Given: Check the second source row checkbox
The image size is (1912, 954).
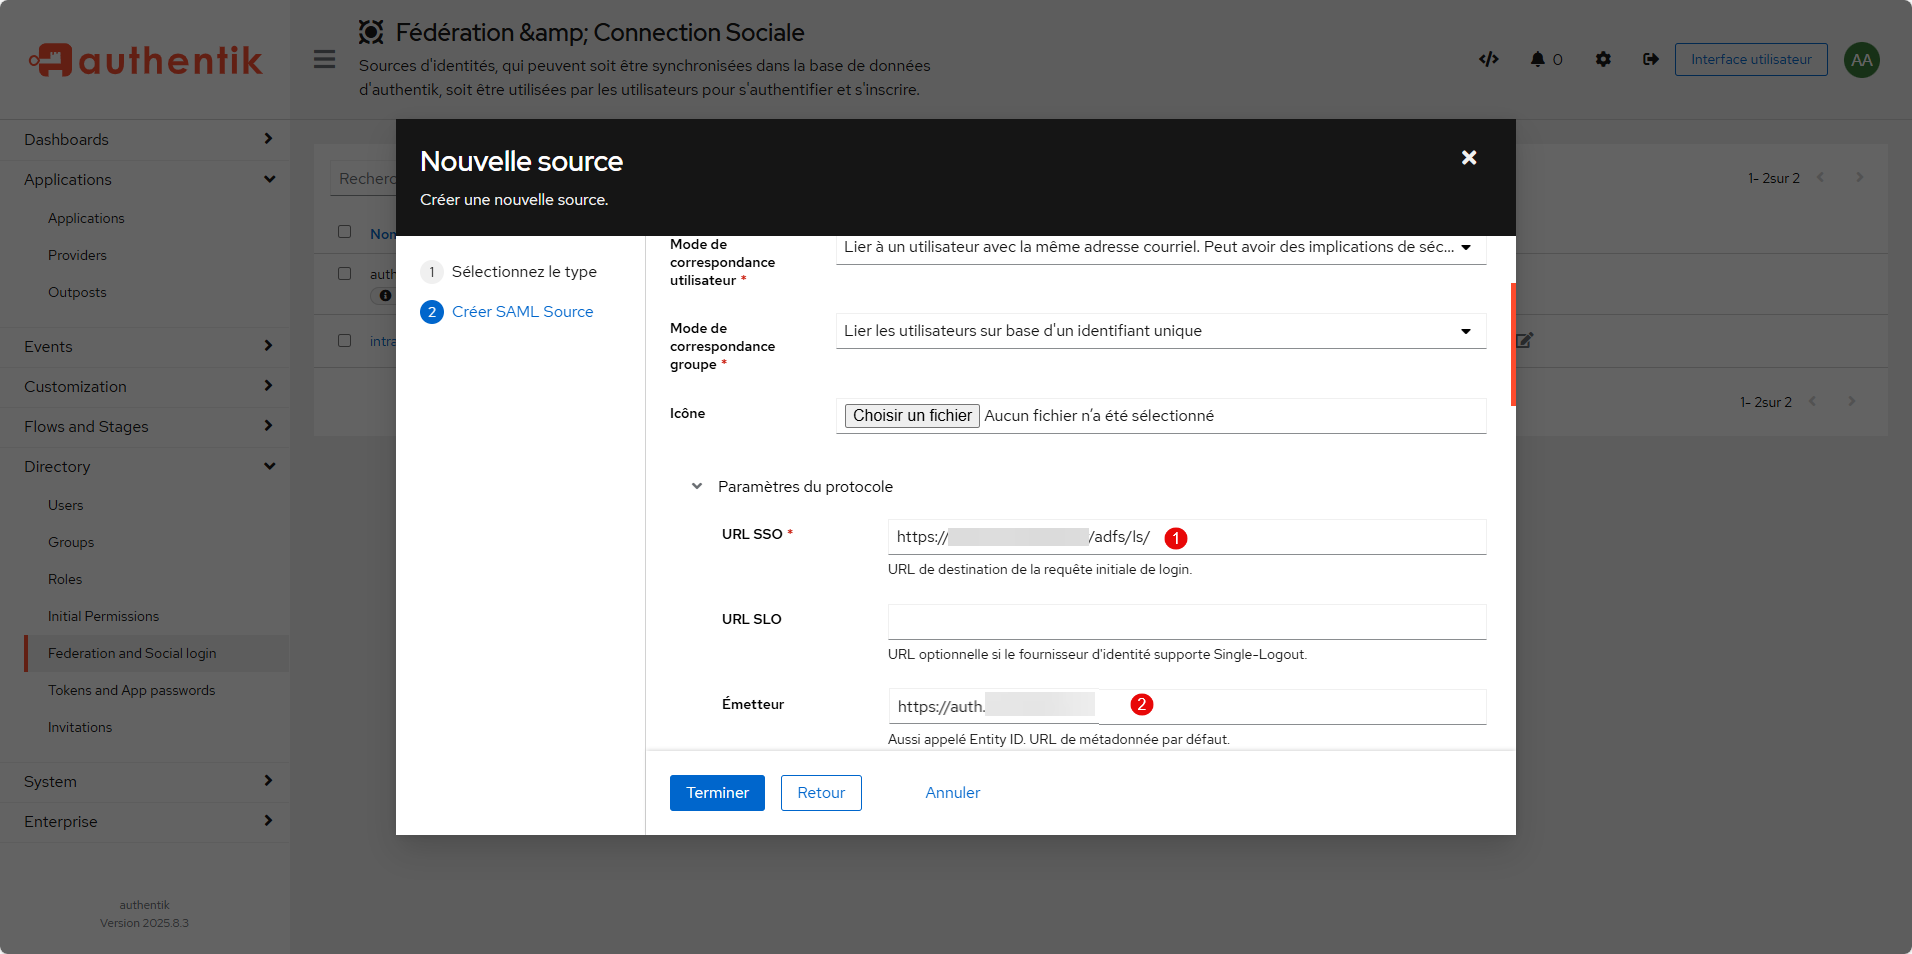Looking at the screenshot, I should click(345, 340).
